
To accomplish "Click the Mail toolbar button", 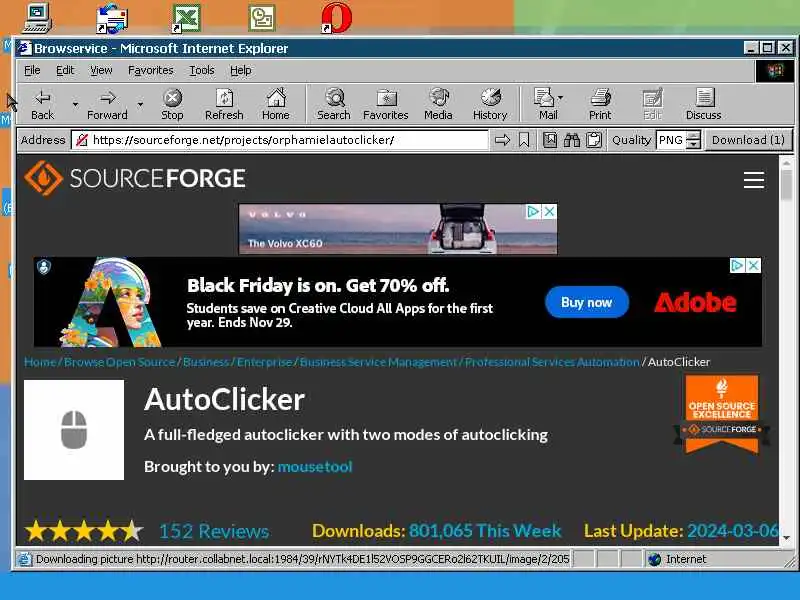I will tap(545, 105).
